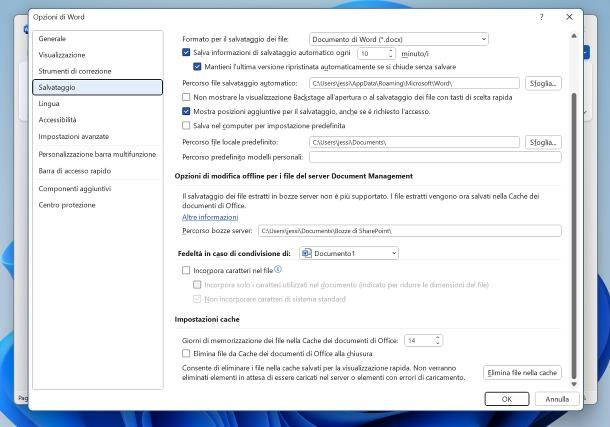Enable Salva nel computer per impostazione predefinita
610x427 pixels.
coord(186,126)
